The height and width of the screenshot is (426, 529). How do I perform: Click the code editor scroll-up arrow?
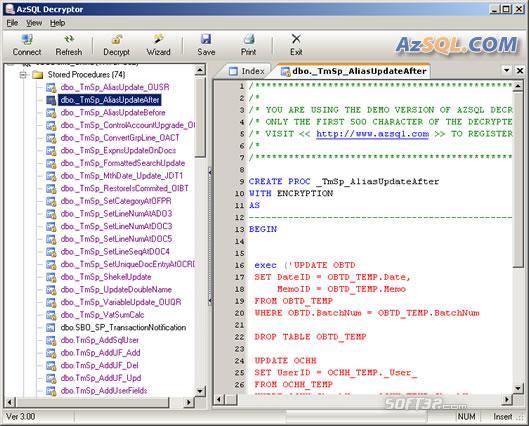point(518,86)
